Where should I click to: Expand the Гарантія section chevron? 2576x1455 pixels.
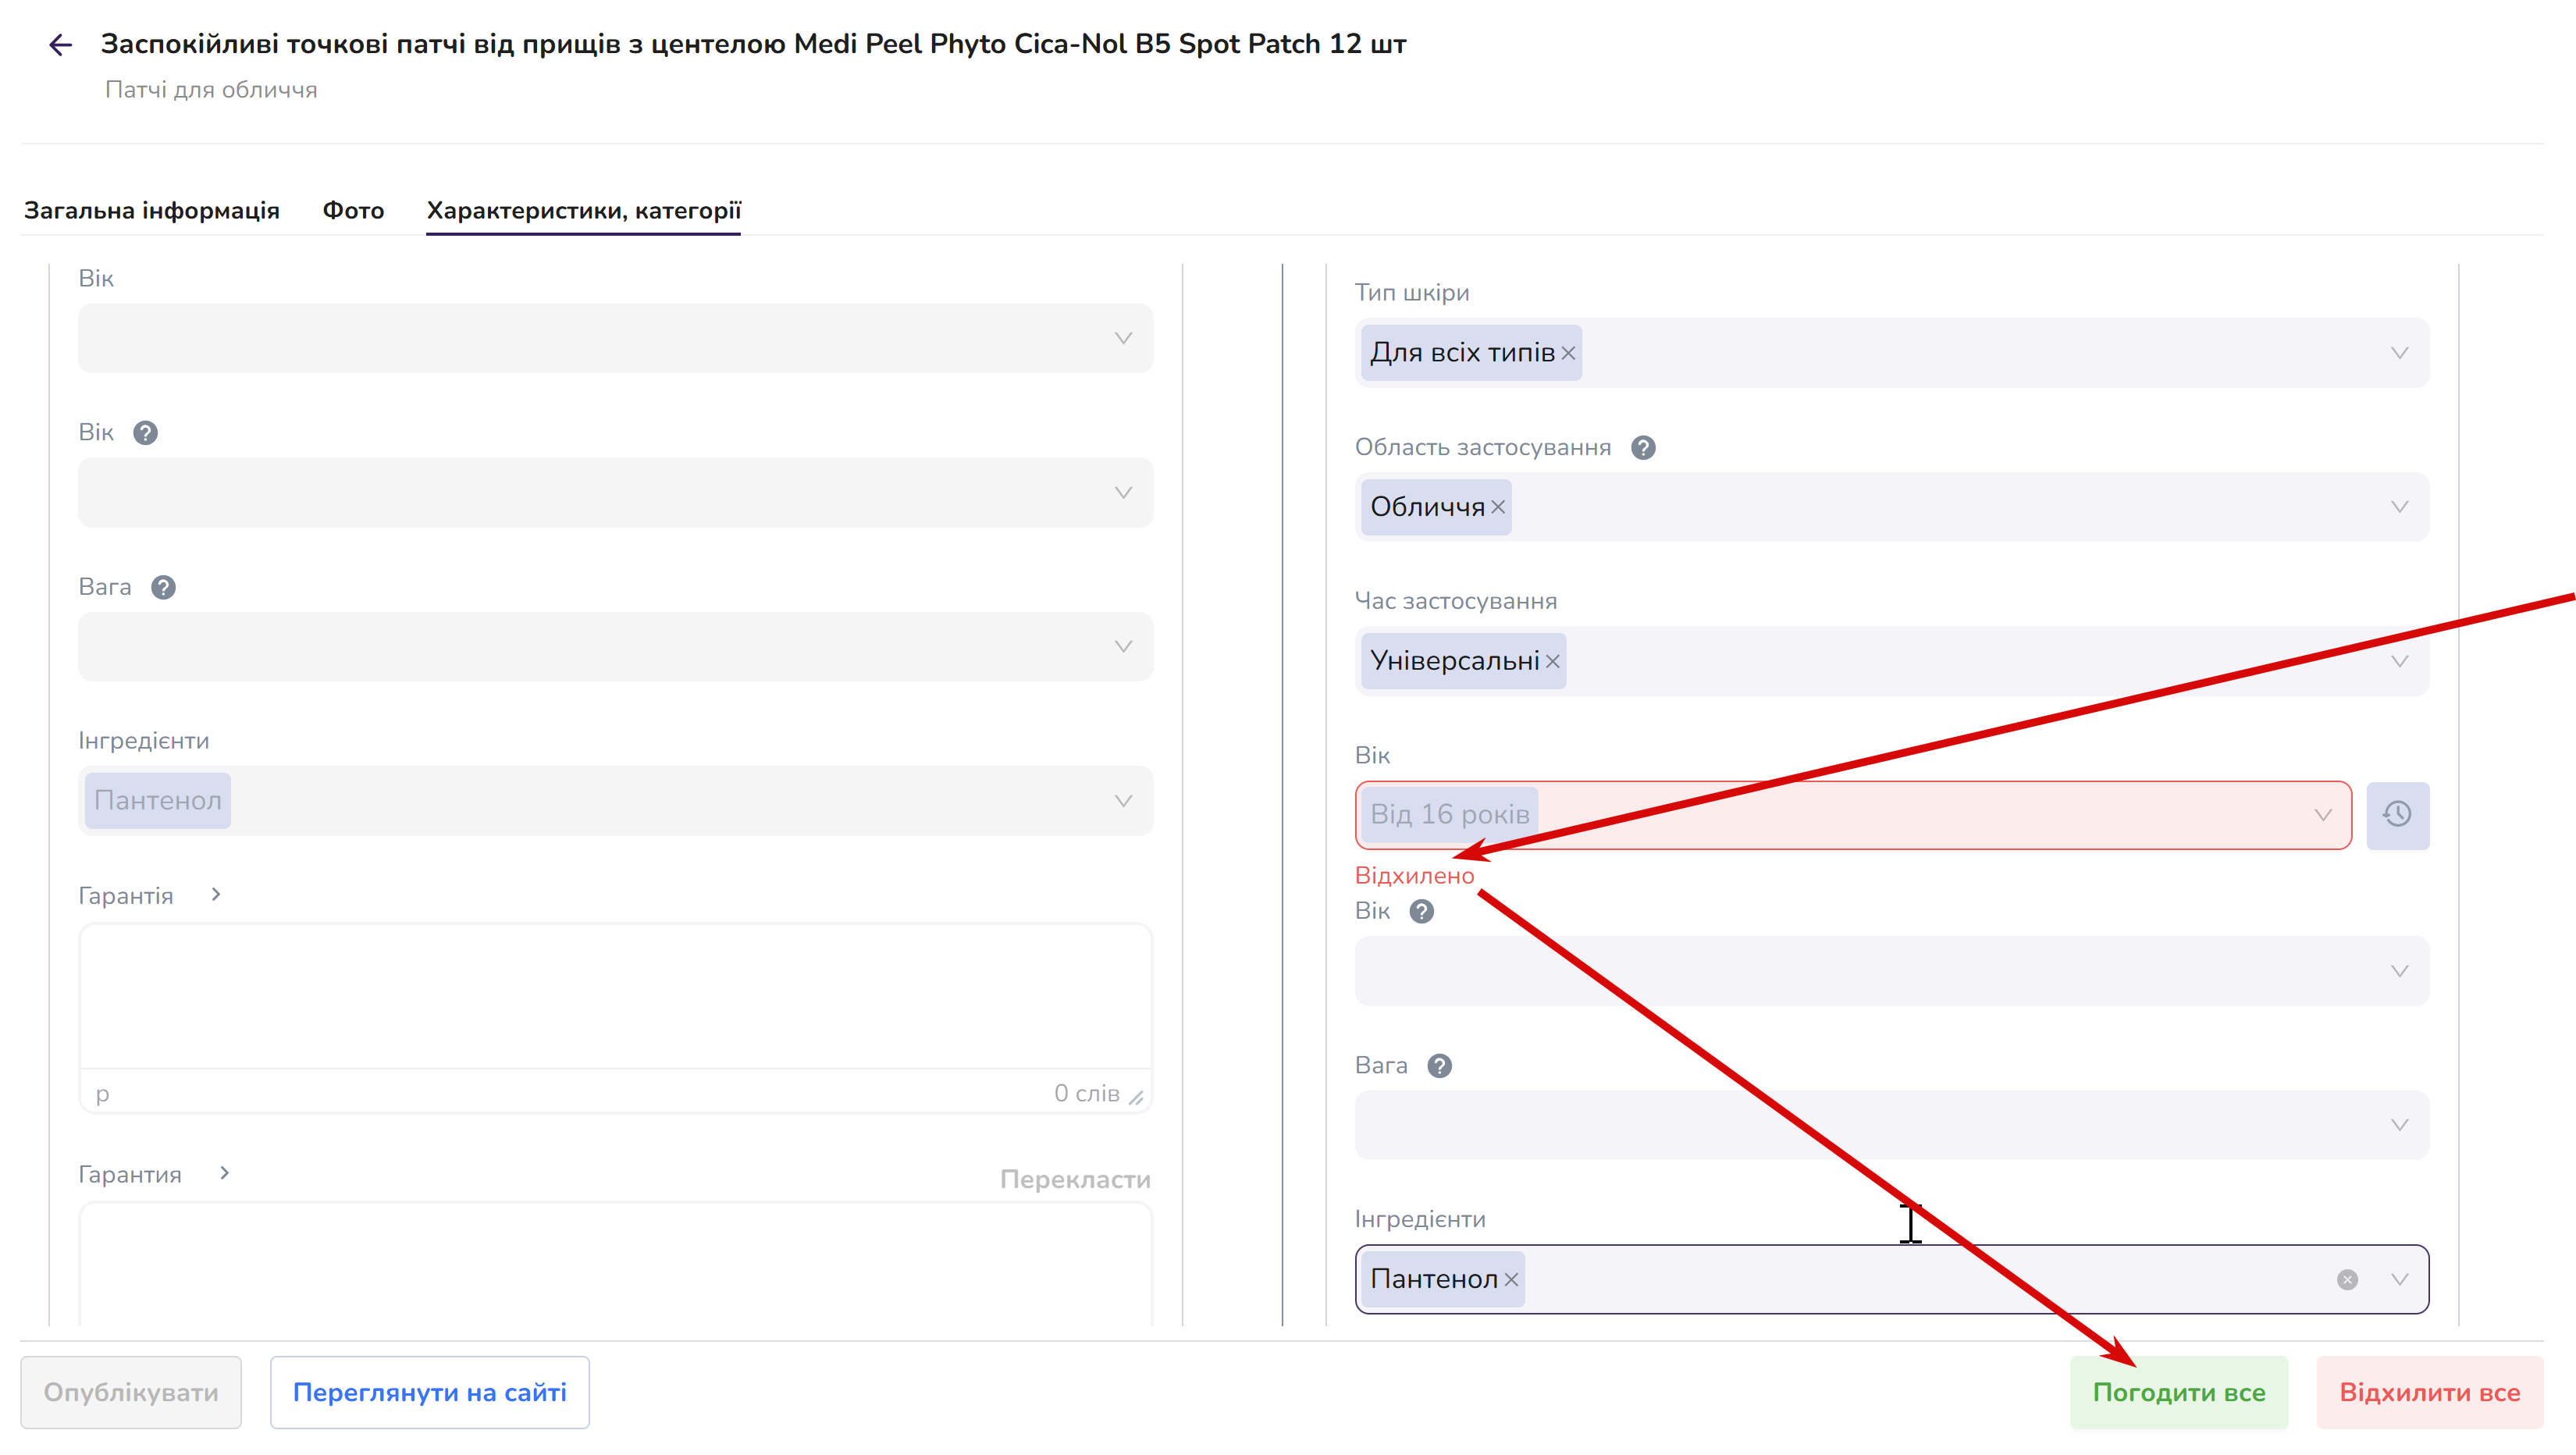(216, 894)
